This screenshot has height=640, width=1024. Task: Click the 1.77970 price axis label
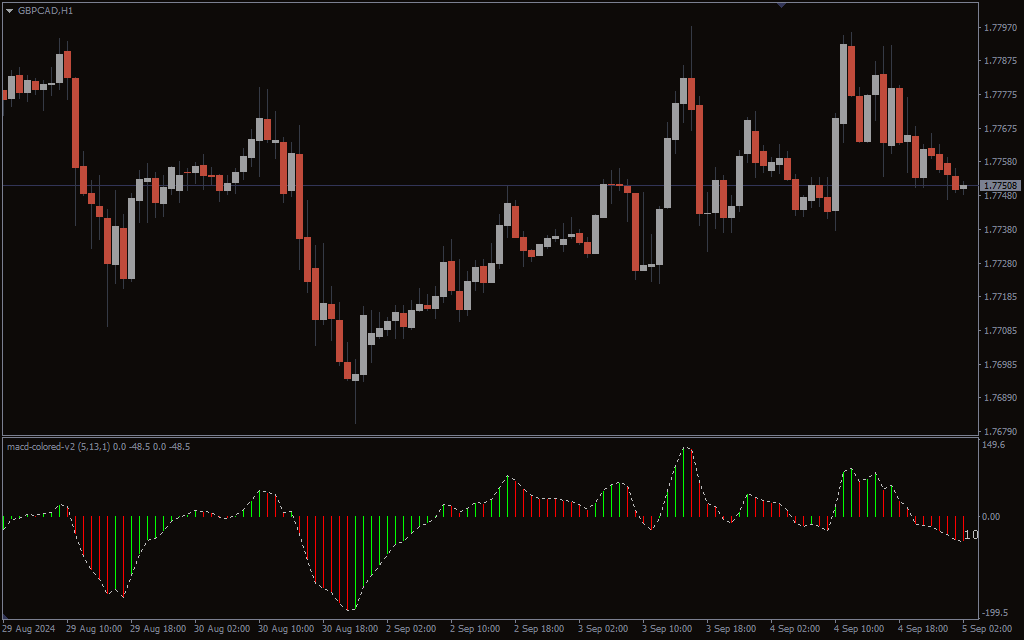1000,27
